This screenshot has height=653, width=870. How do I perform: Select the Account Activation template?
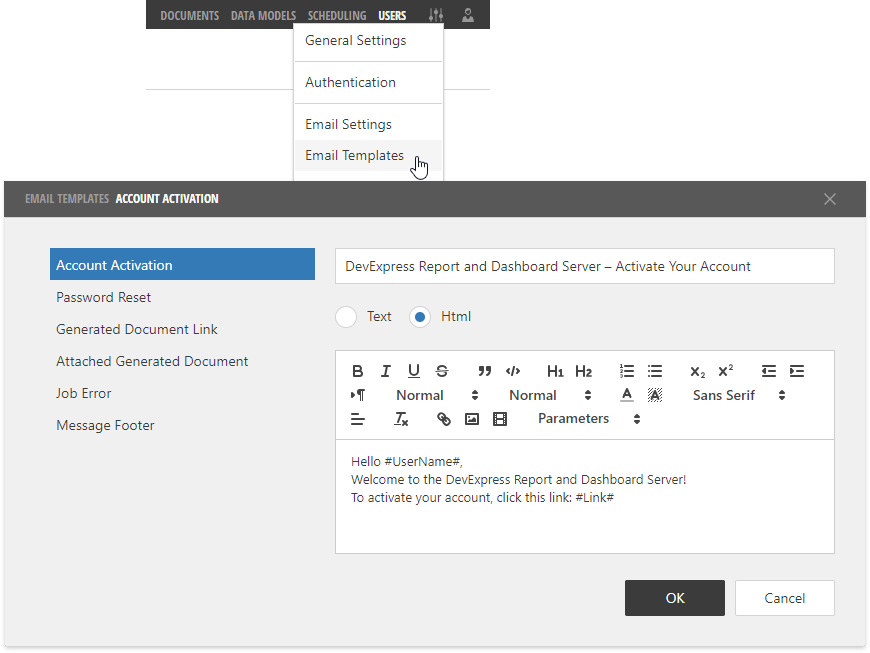click(183, 264)
